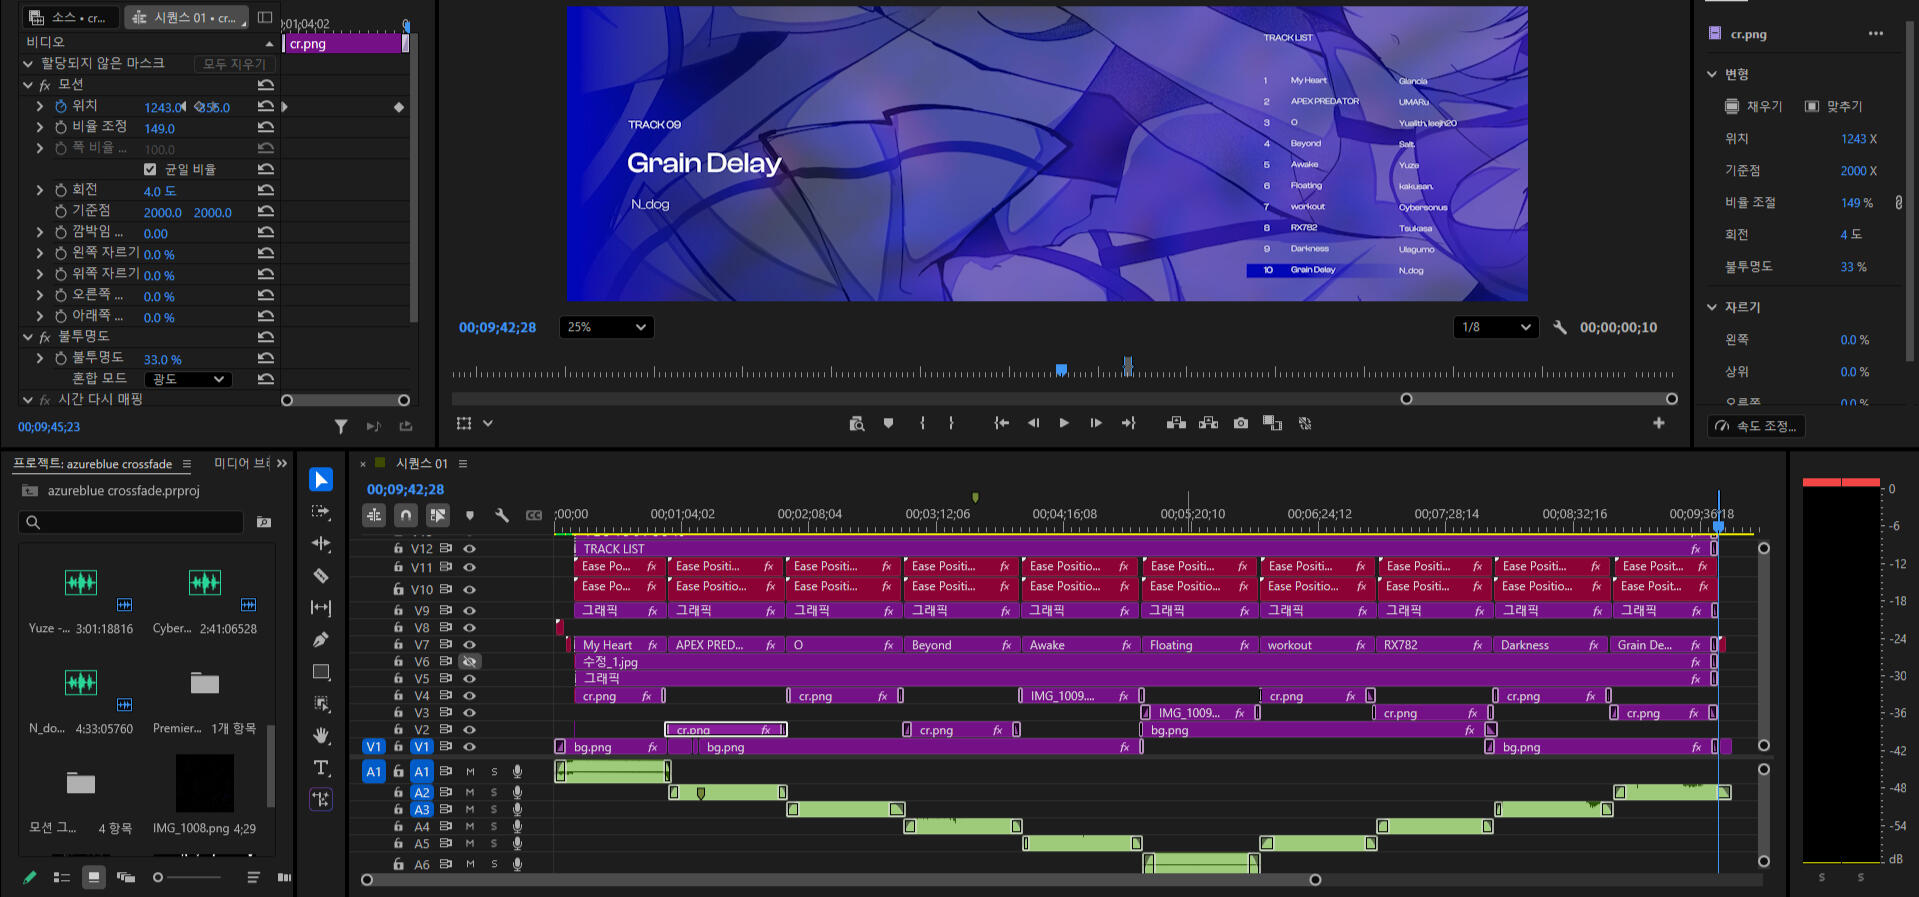Open program monitor settings wrench
The image size is (1919, 897).
point(1560,327)
